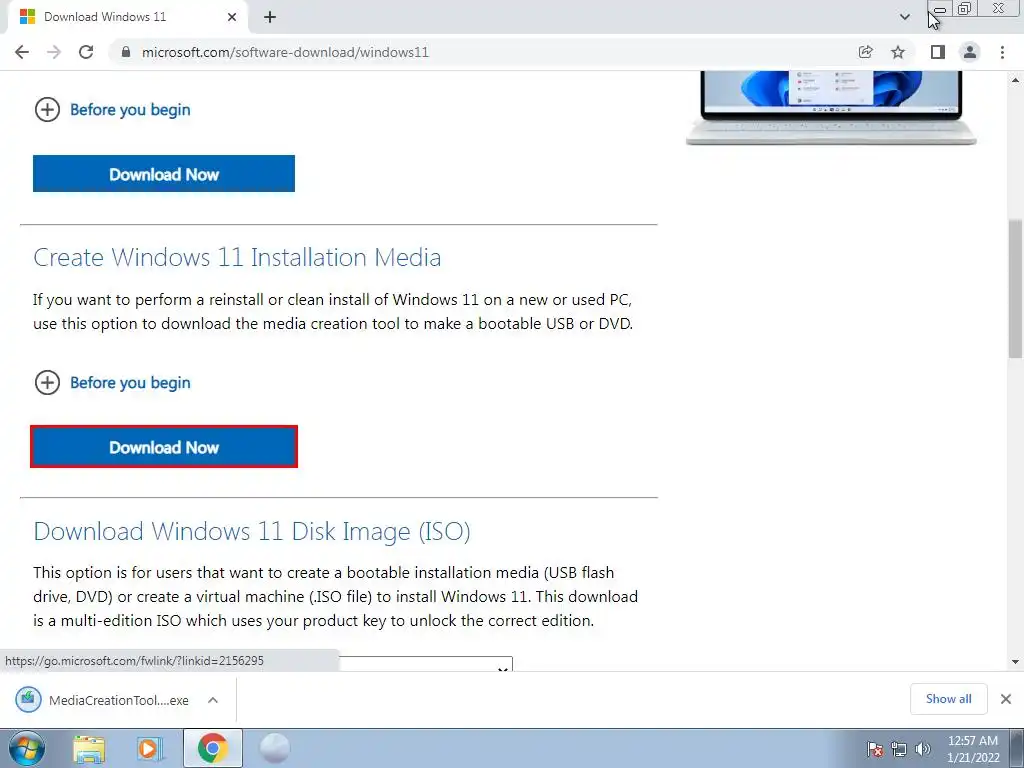Screen dimensions: 1024x768
Task: Click Download Windows 11 Disk Image heading
Action: pos(251,532)
